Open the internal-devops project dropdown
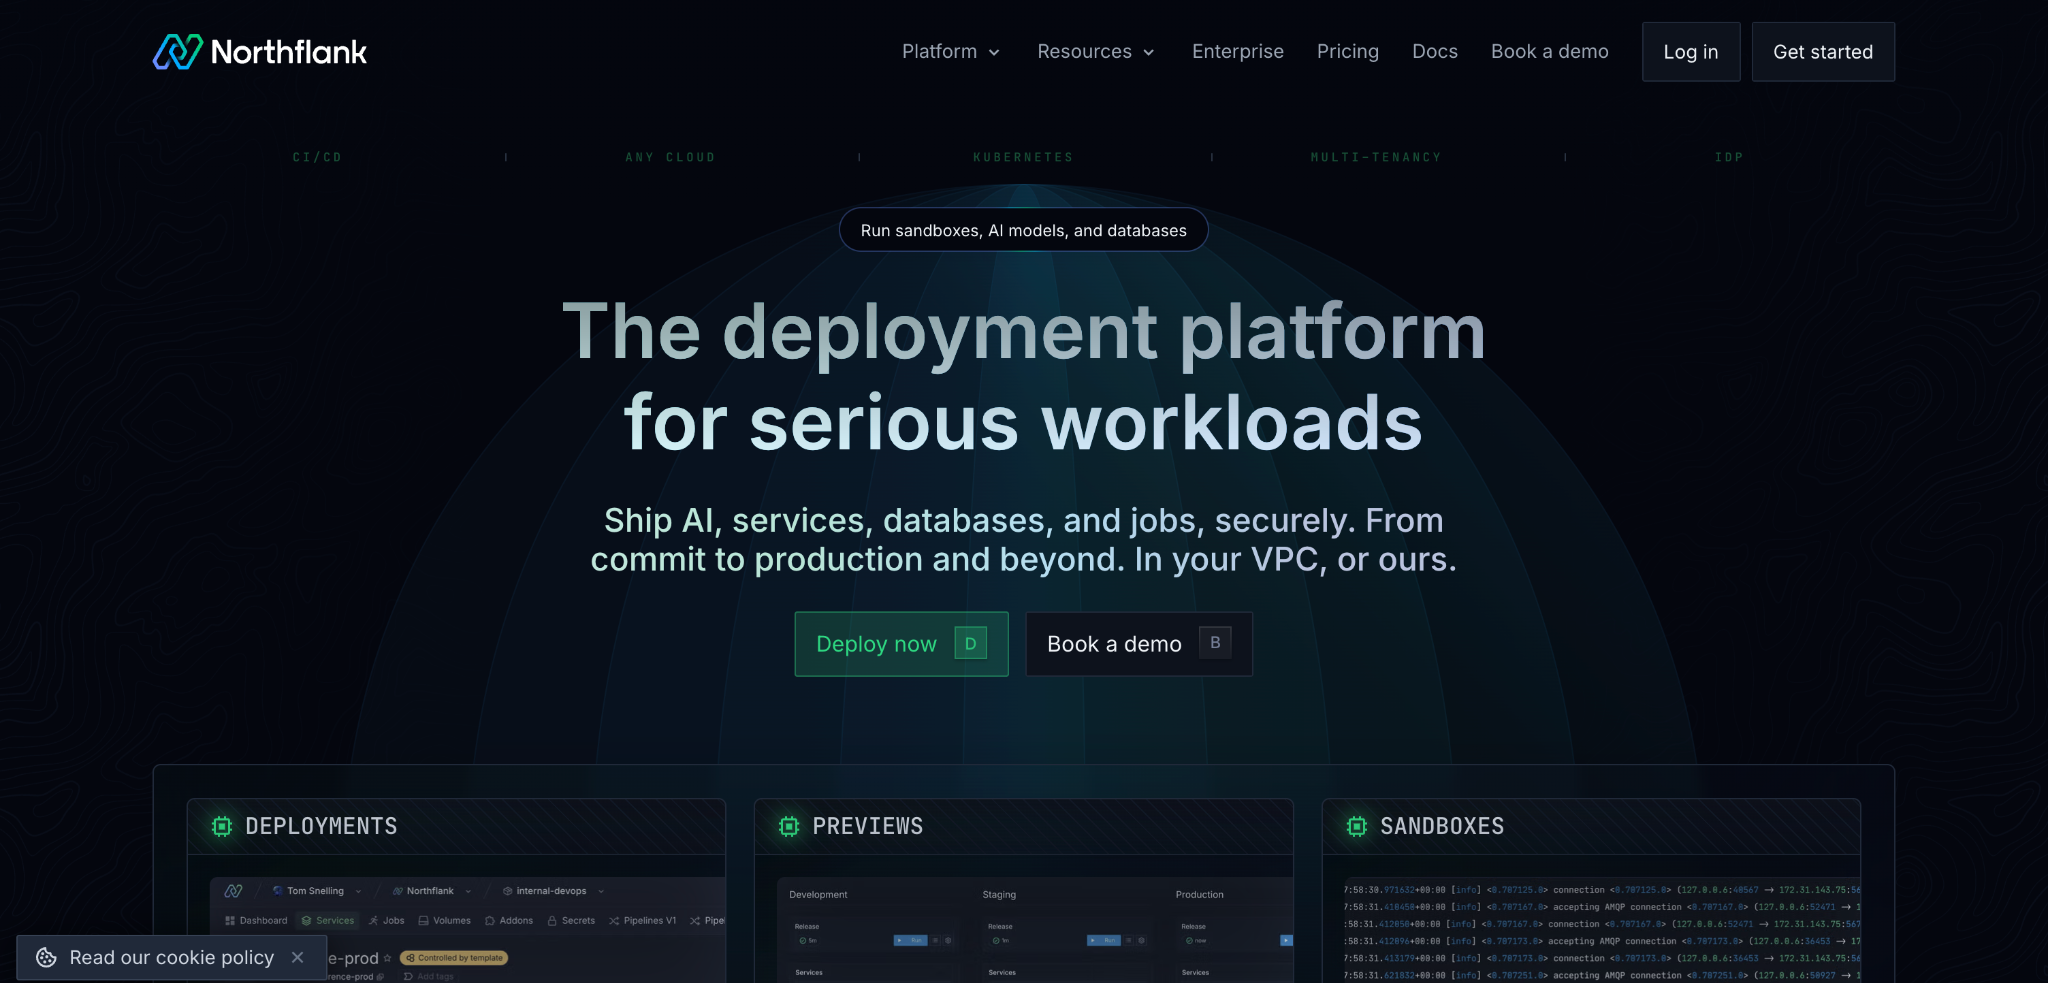 [553, 891]
